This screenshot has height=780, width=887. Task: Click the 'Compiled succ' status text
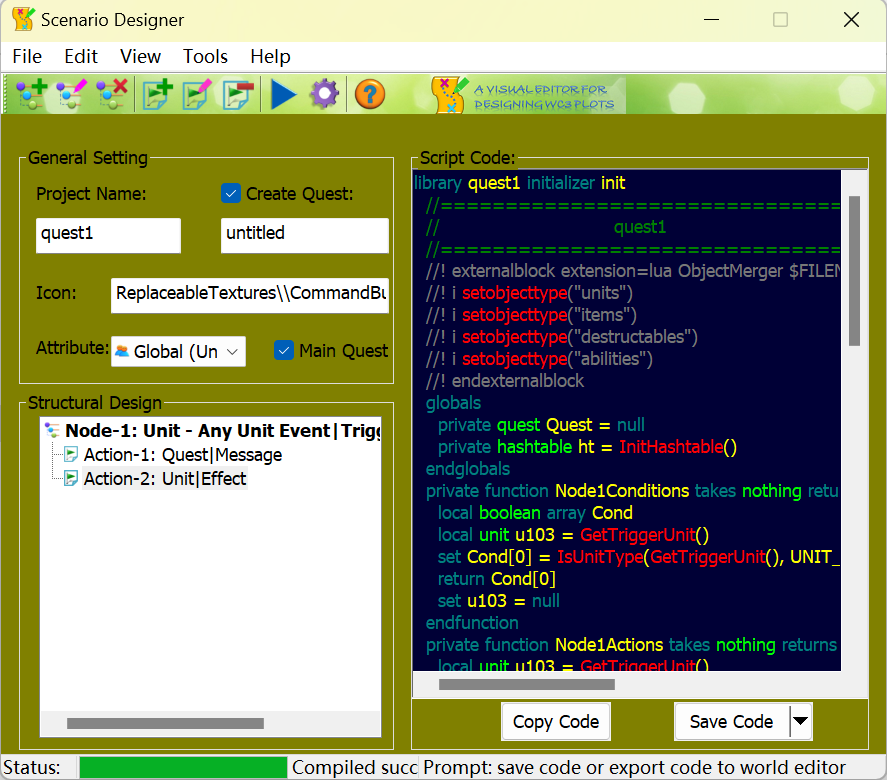coord(354,768)
